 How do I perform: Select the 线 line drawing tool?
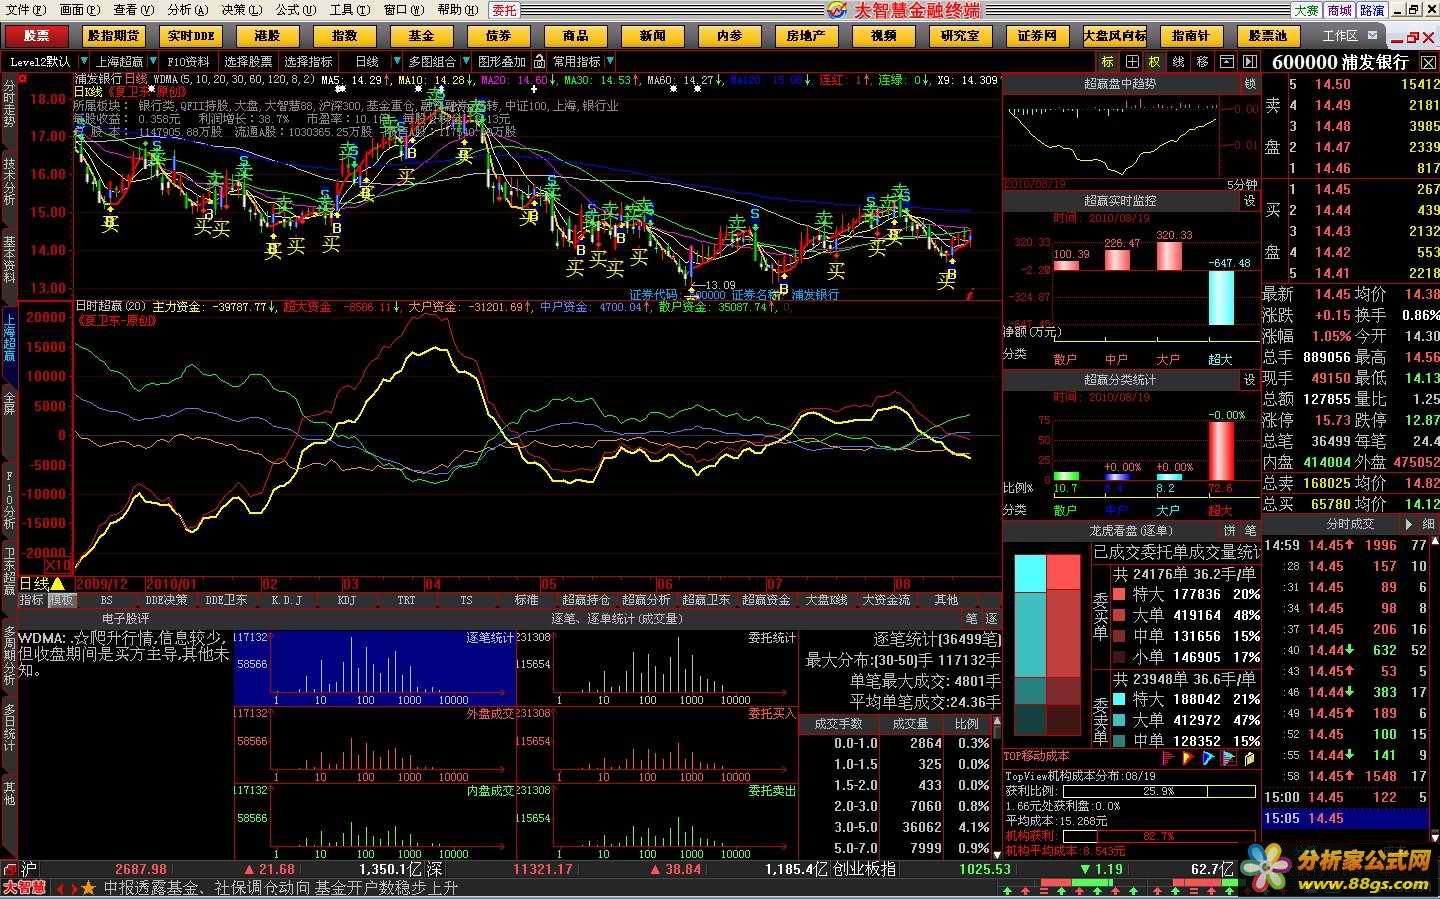[1179, 62]
